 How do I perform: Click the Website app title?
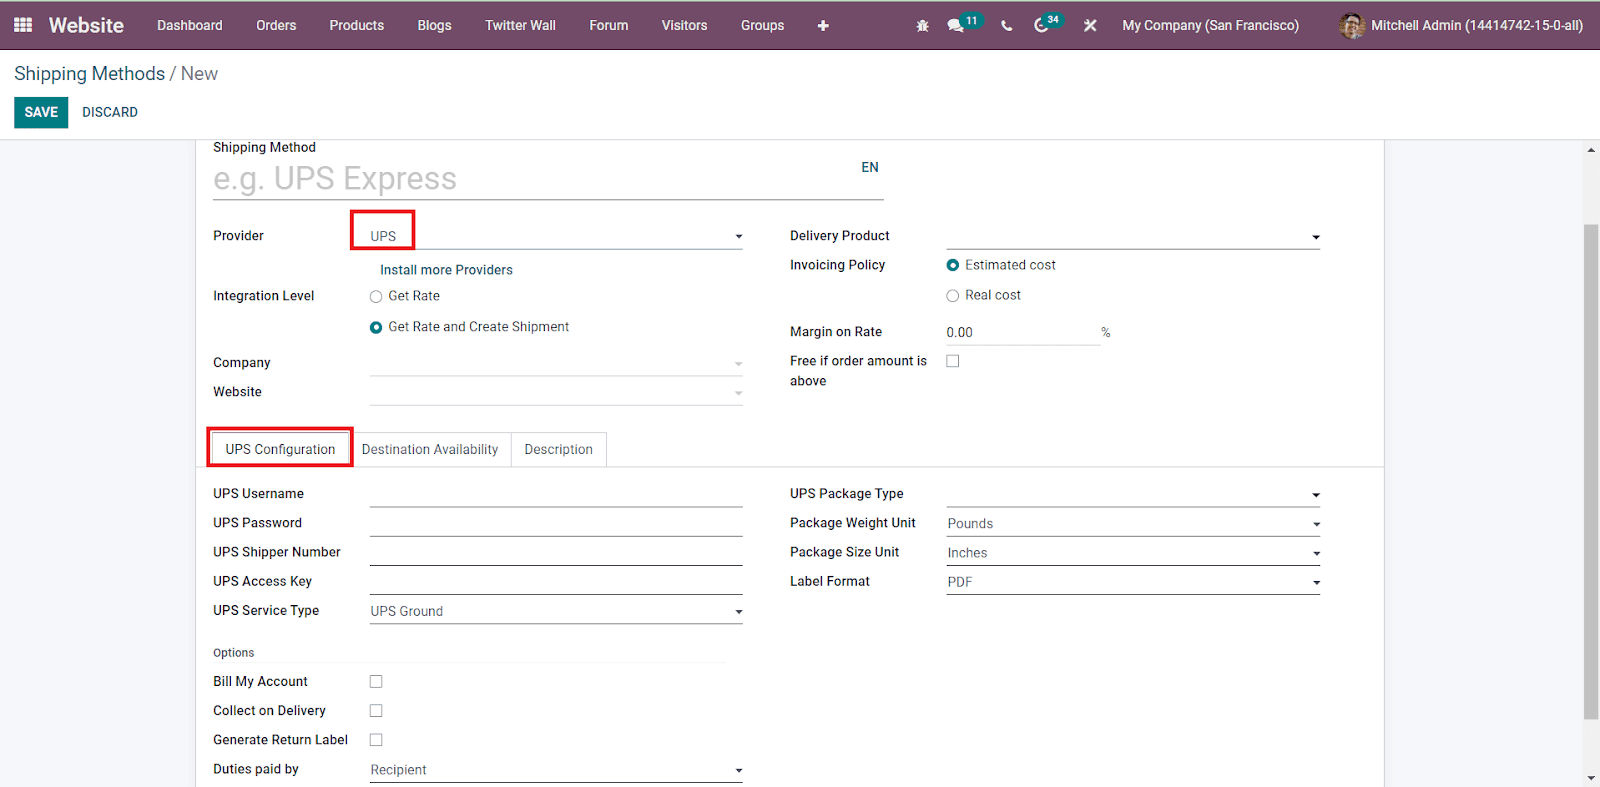pyautogui.click(x=86, y=25)
